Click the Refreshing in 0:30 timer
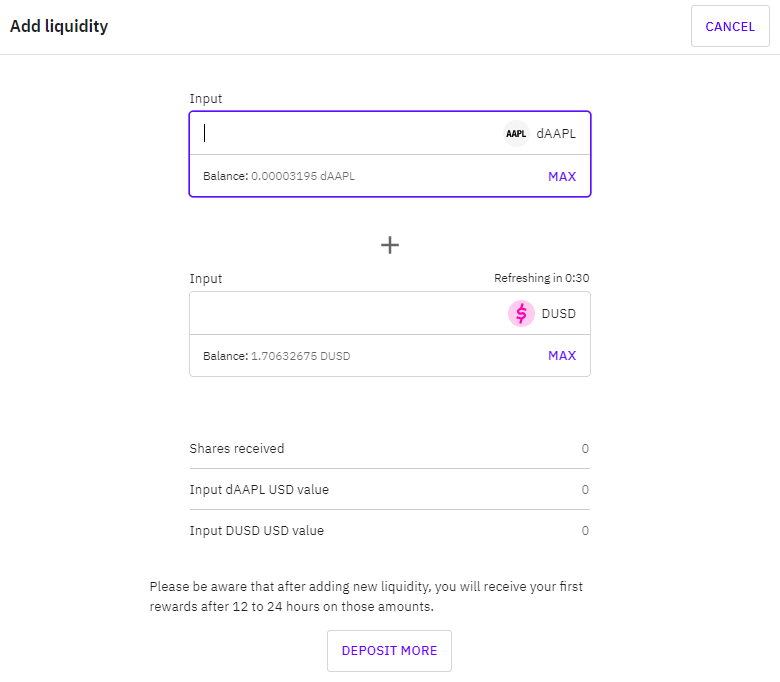The width and height of the screenshot is (780, 682). pos(541,278)
